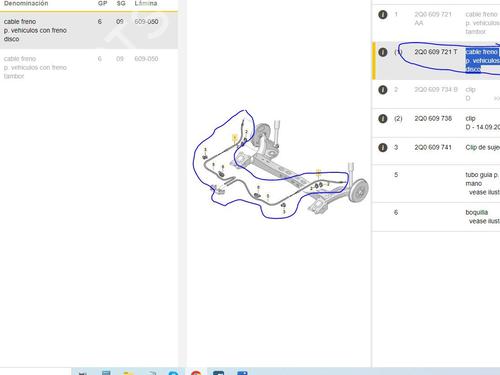500x375 pixels.
Task: Select the 'cable freno ... freno tambor' row
Action: 89,67
